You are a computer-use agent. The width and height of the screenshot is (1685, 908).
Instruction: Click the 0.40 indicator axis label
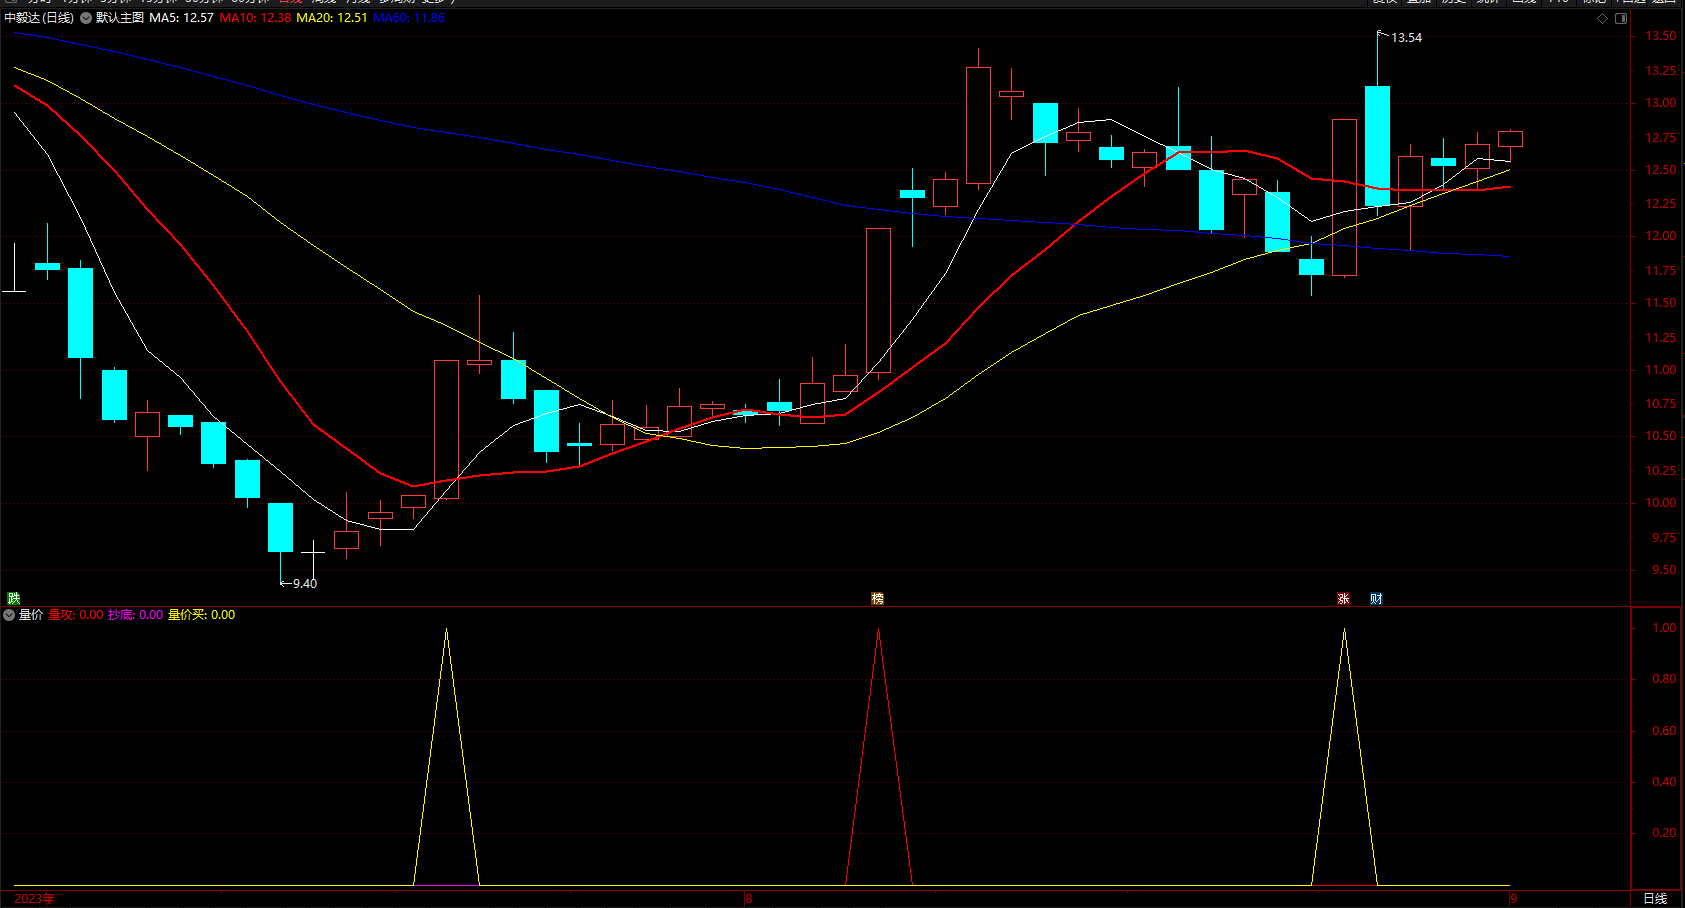[x=1664, y=782]
